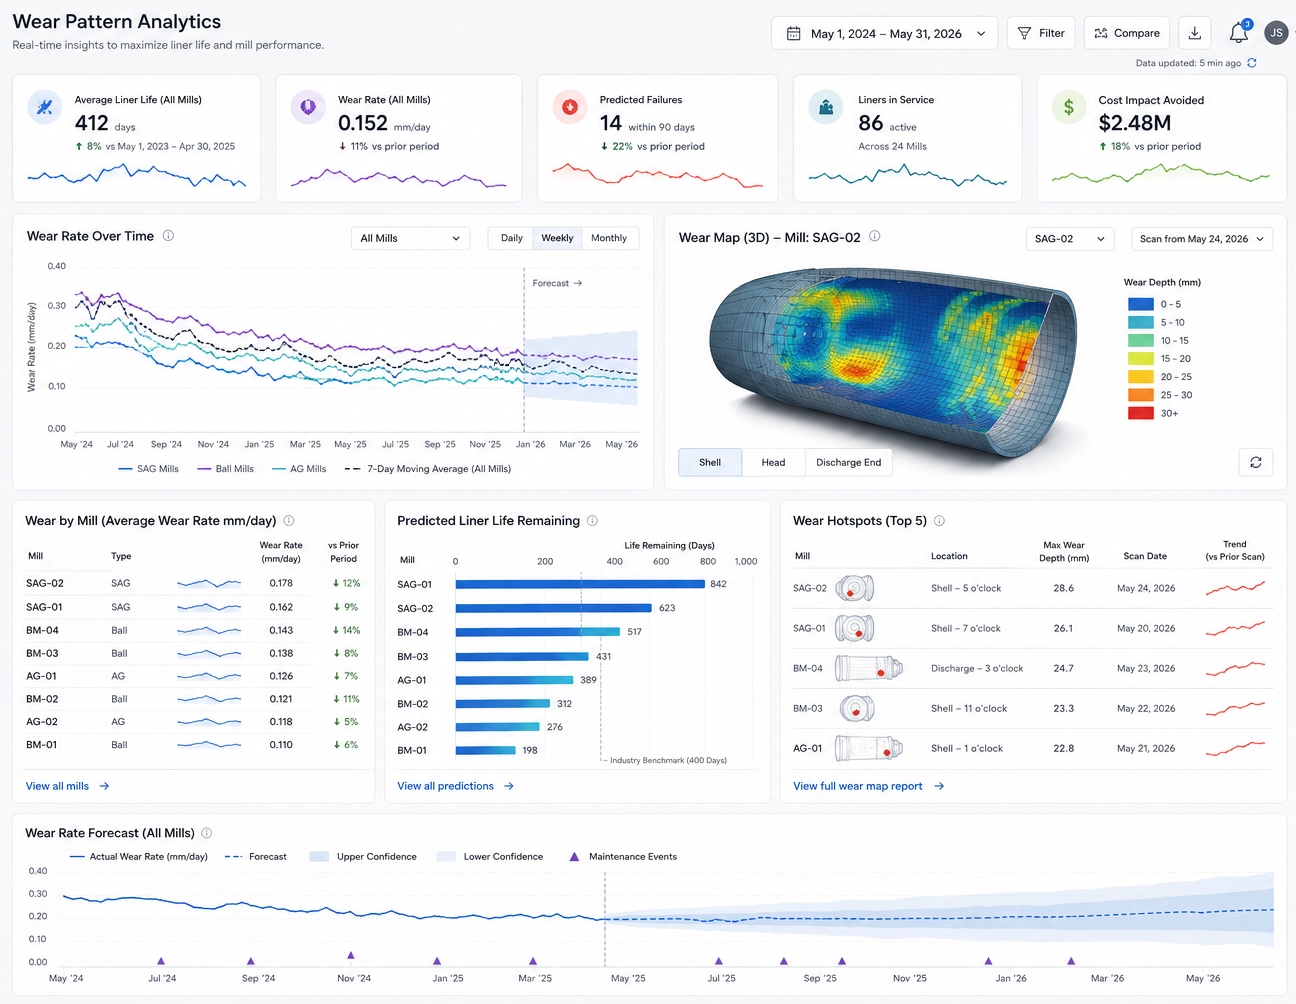Click the download icon in header
1296x1004 pixels.
(1194, 33)
